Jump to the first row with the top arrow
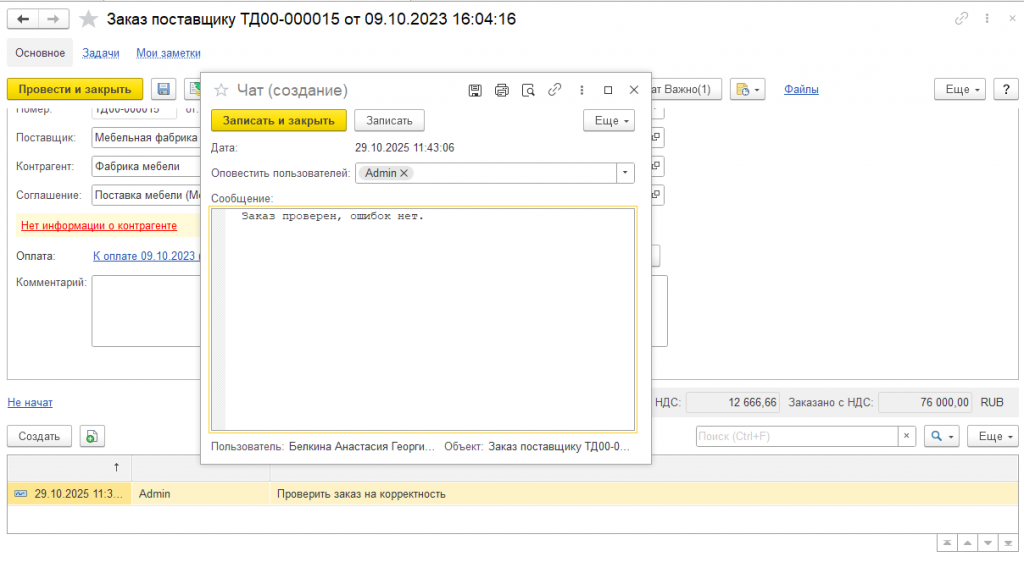The height and width of the screenshot is (562, 1024). point(946,543)
